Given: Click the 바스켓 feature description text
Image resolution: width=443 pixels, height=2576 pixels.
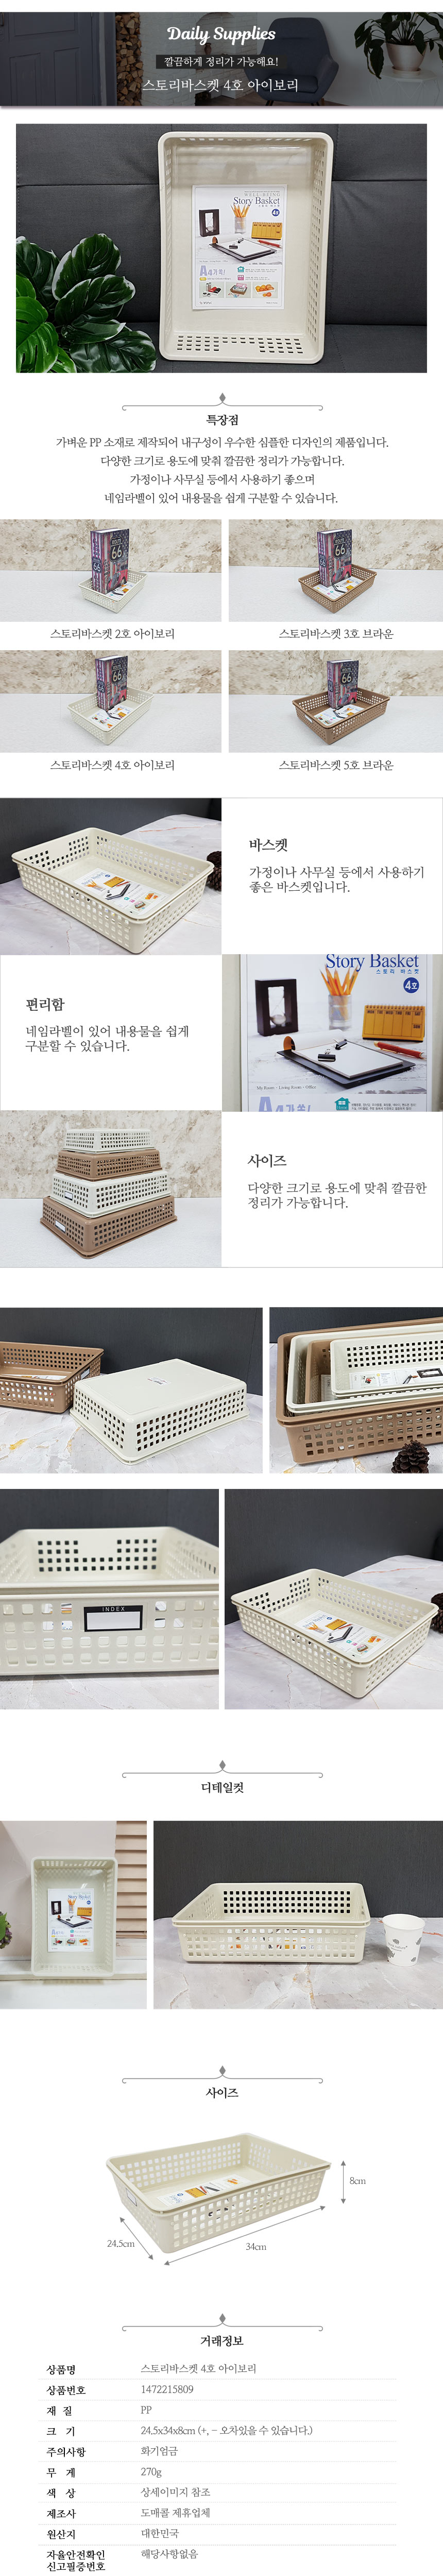Looking at the screenshot, I should click(337, 879).
